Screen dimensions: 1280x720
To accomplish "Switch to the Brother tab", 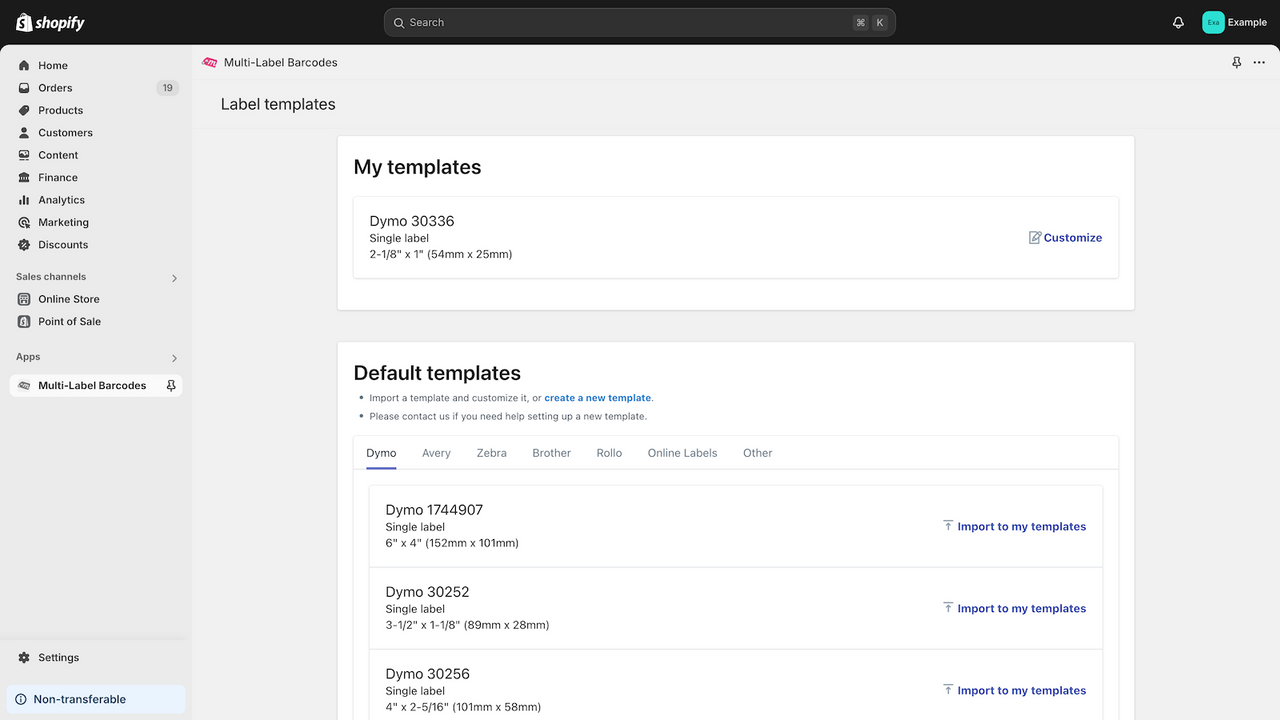I will coord(551,453).
